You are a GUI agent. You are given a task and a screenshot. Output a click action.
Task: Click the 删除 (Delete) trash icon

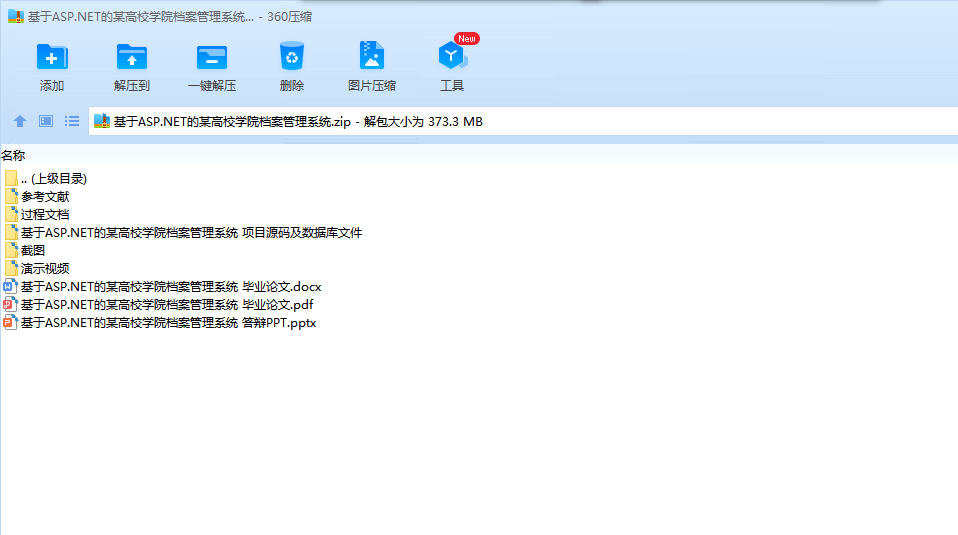pos(291,56)
